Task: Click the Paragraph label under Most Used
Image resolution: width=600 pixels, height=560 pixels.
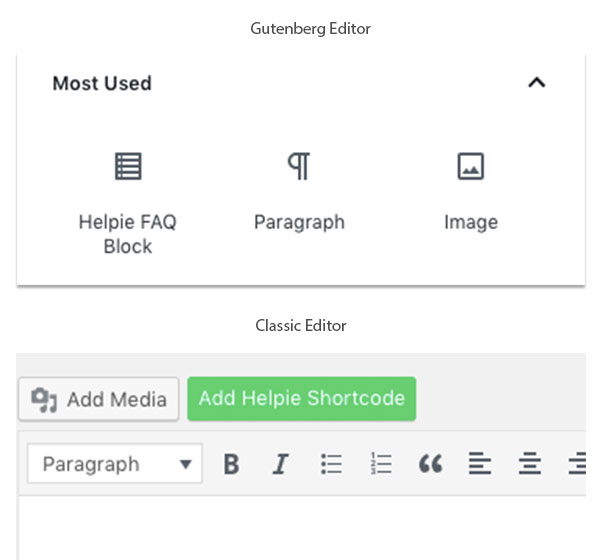Action: click(x=299, y=222)
